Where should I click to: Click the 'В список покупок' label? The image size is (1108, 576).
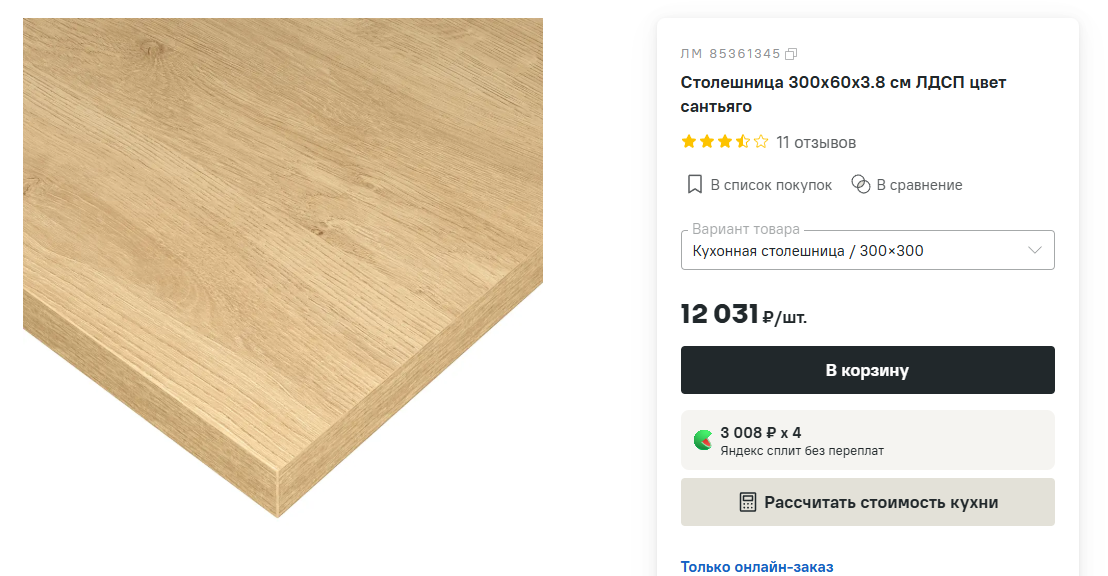[x=771, y=185]
